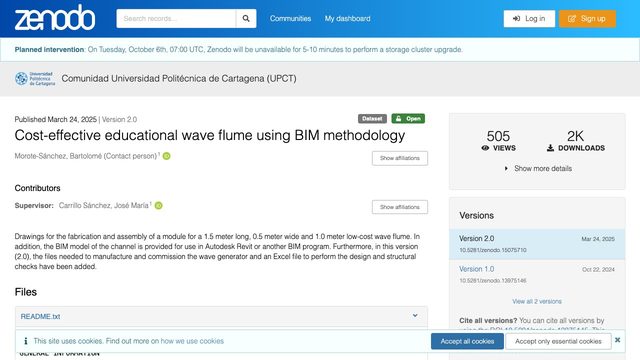Collapse the README.txt file preview chevron
The width and height of the screenshot is (640, 360).
(x=415, y=316)
